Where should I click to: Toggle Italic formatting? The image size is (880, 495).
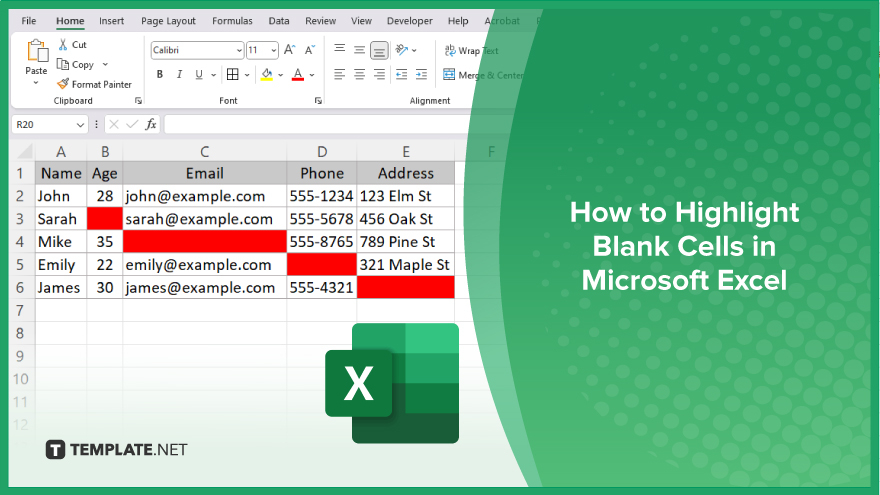pos(179,74)
